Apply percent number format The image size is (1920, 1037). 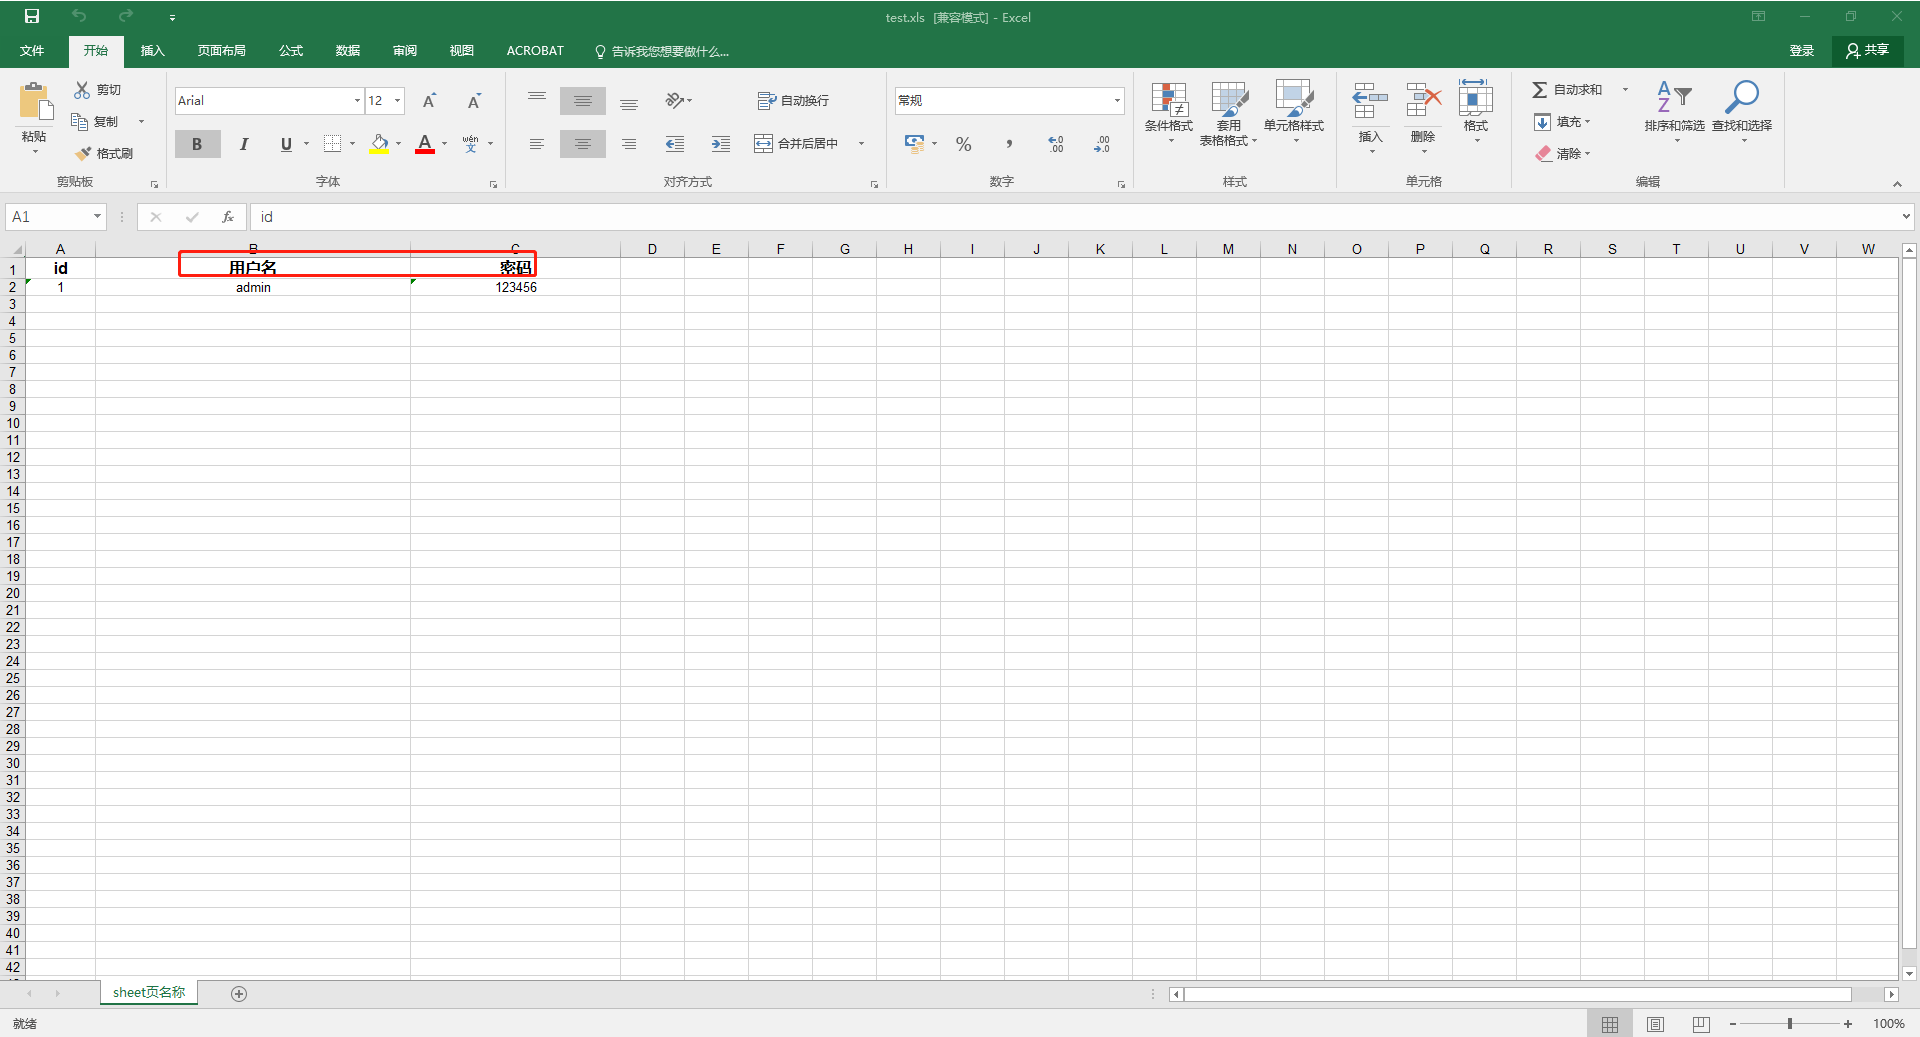(x=963, y=144)
